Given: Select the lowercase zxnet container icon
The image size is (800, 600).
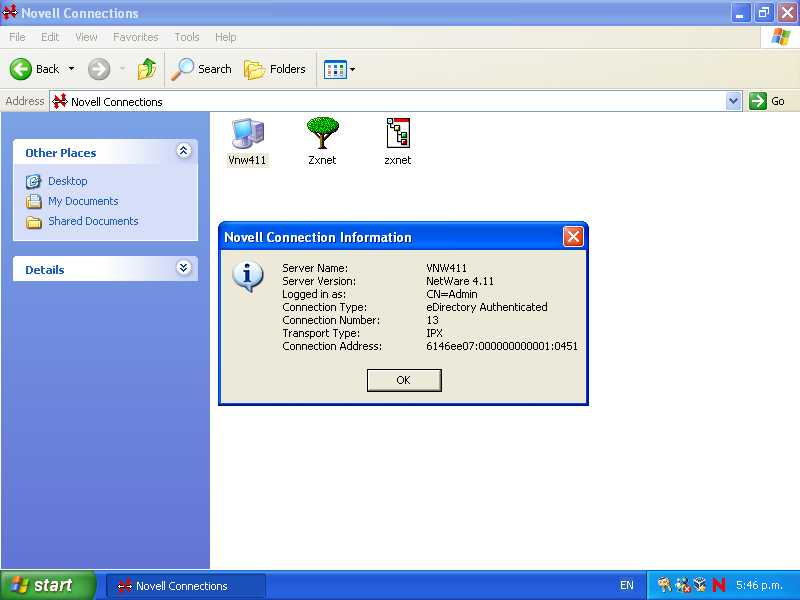Looking at the screenshot, I should [x=398, y=133].
